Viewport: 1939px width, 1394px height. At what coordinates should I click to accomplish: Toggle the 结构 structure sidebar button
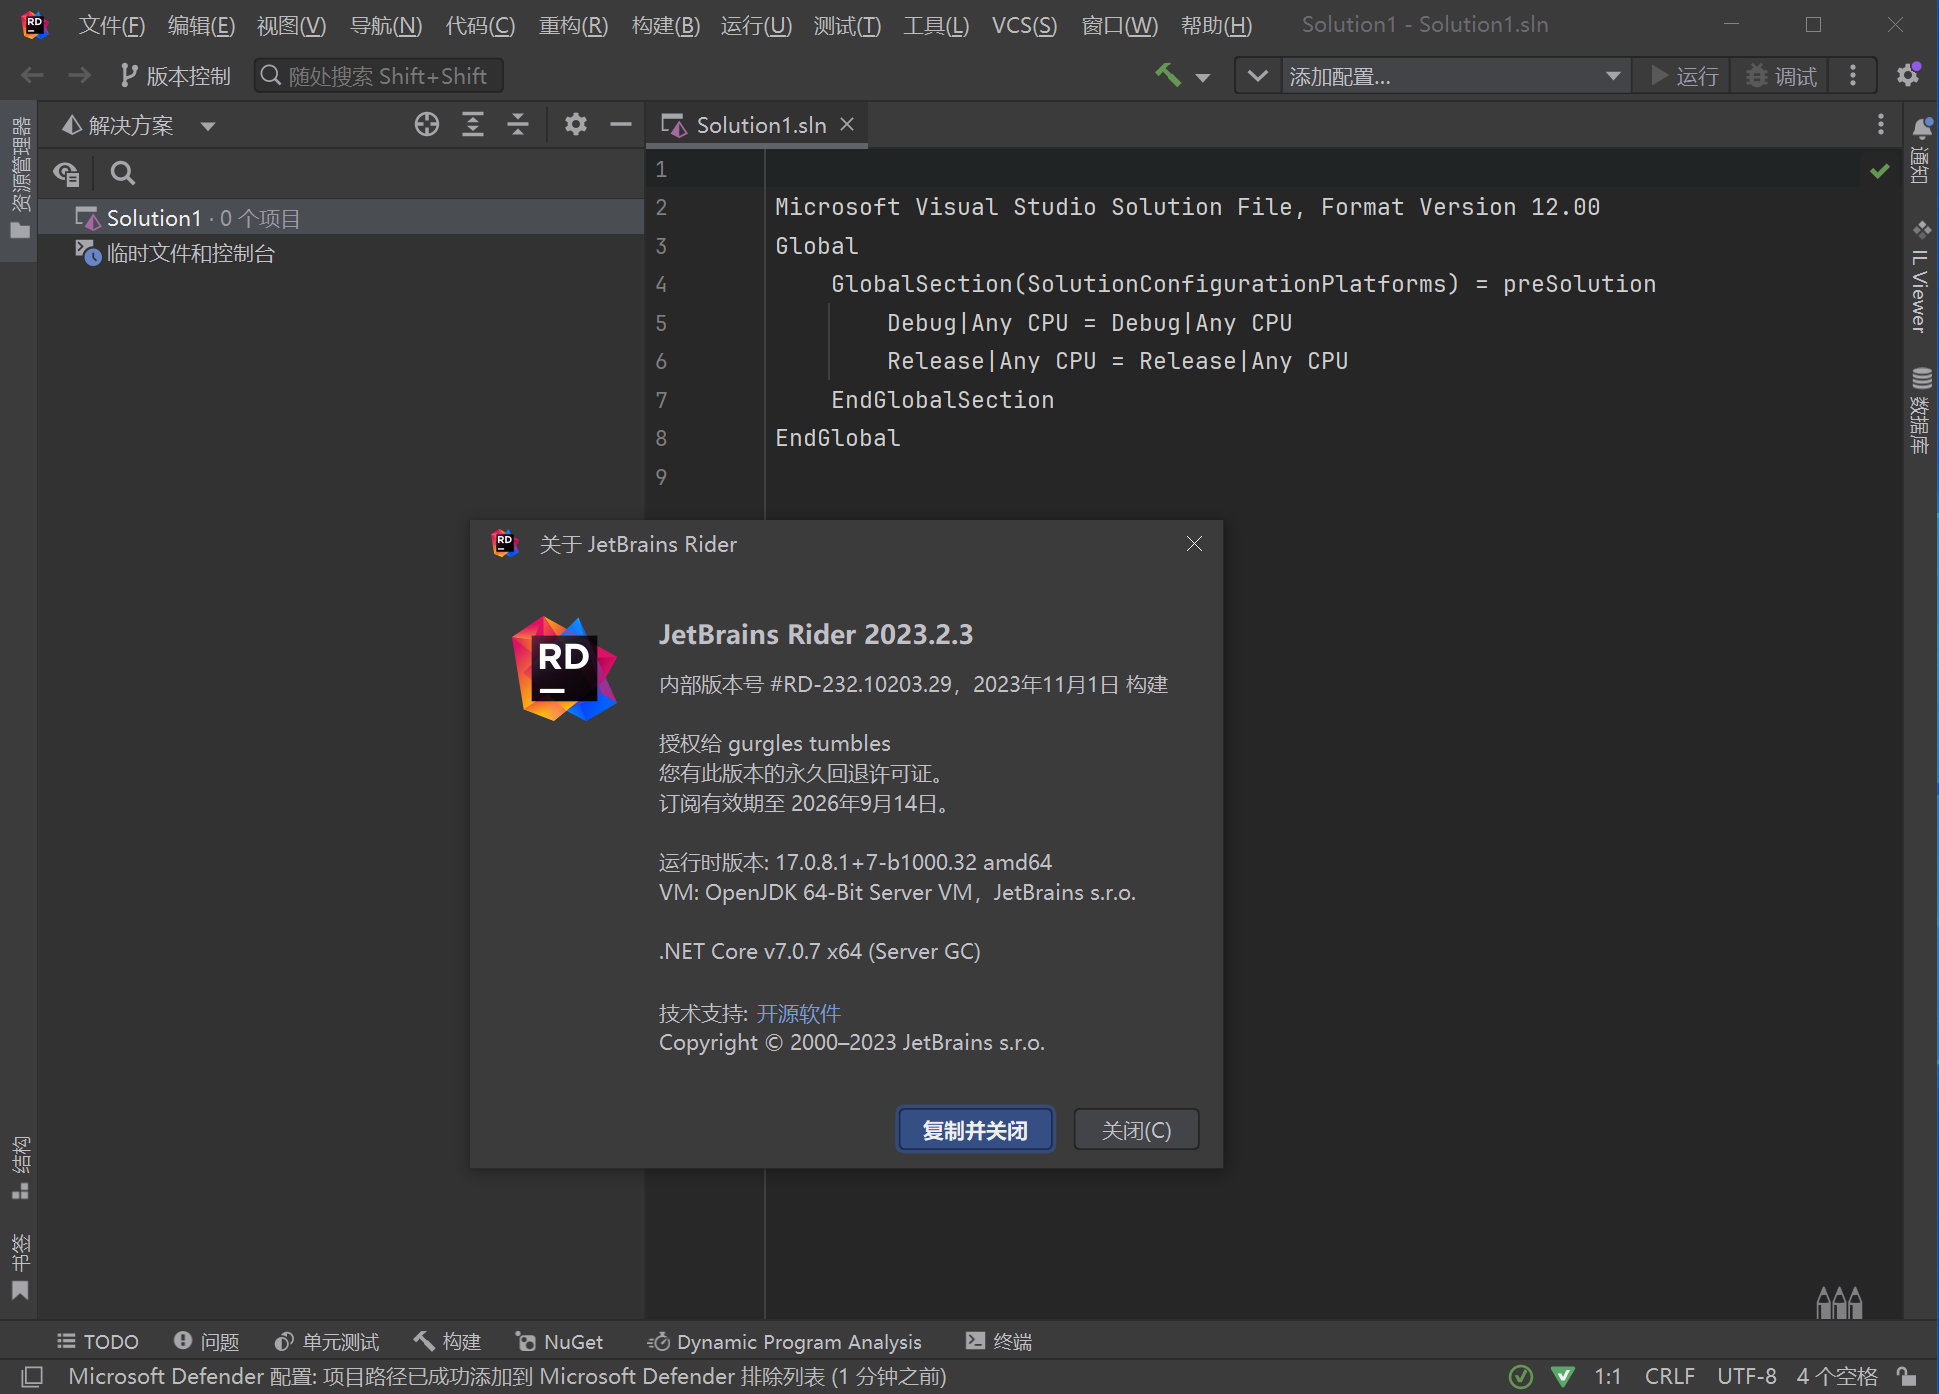pos(19,1167)
